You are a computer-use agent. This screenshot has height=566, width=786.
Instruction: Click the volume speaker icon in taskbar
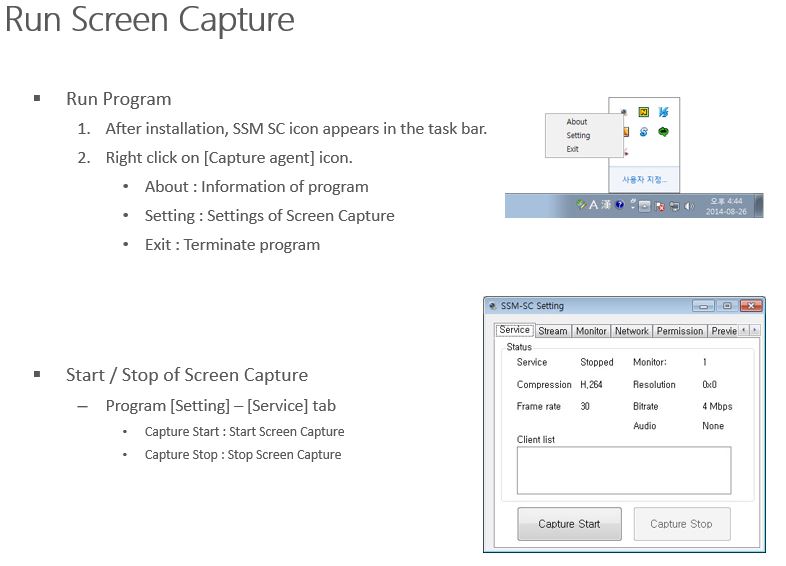(689, 206)
